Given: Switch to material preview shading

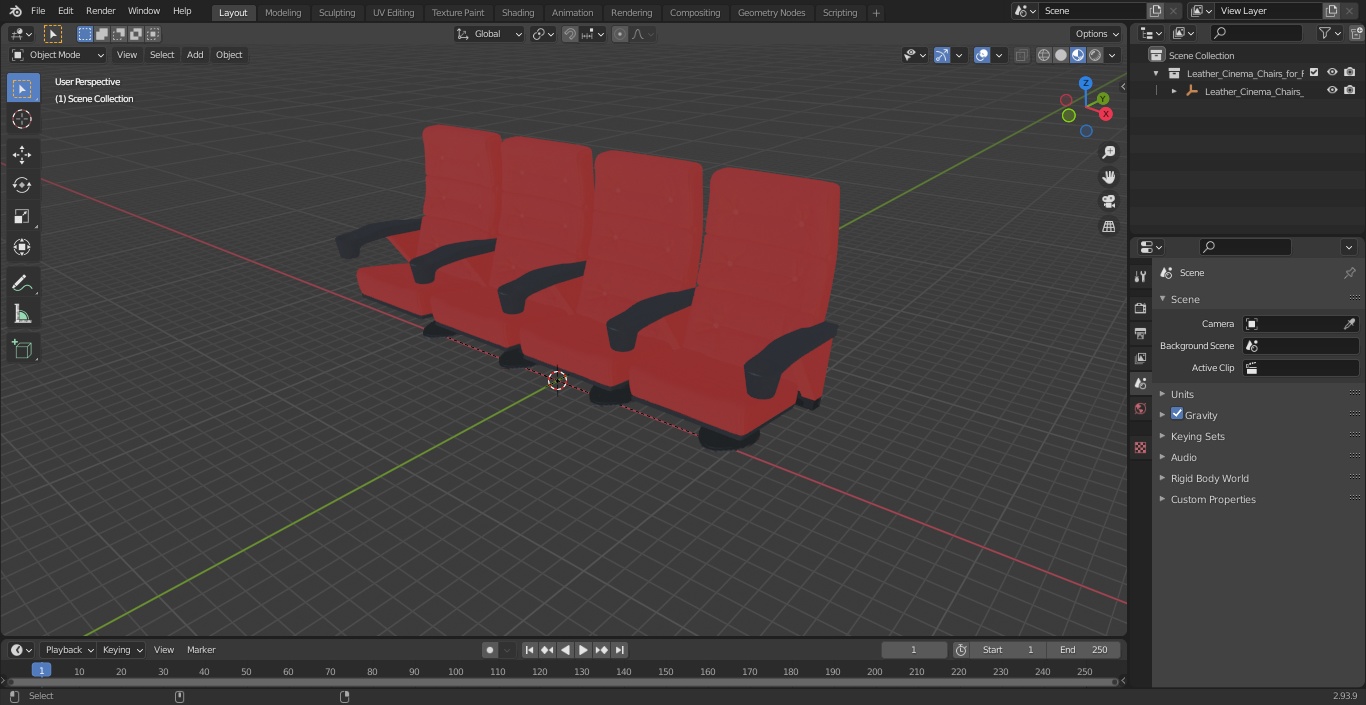Looking at the screenshot, I should click(1078, 55).
